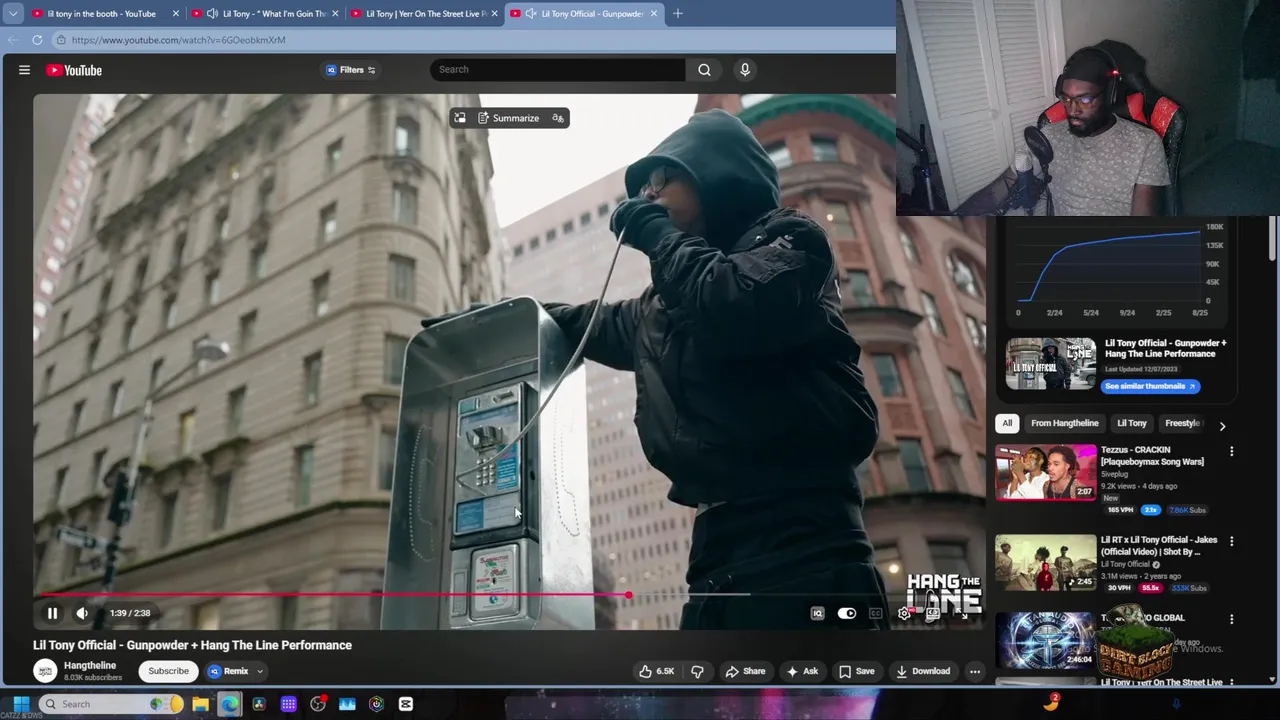Click See similar thumbnails button
Viewport: 1280px width, 720px height.
1150,386
